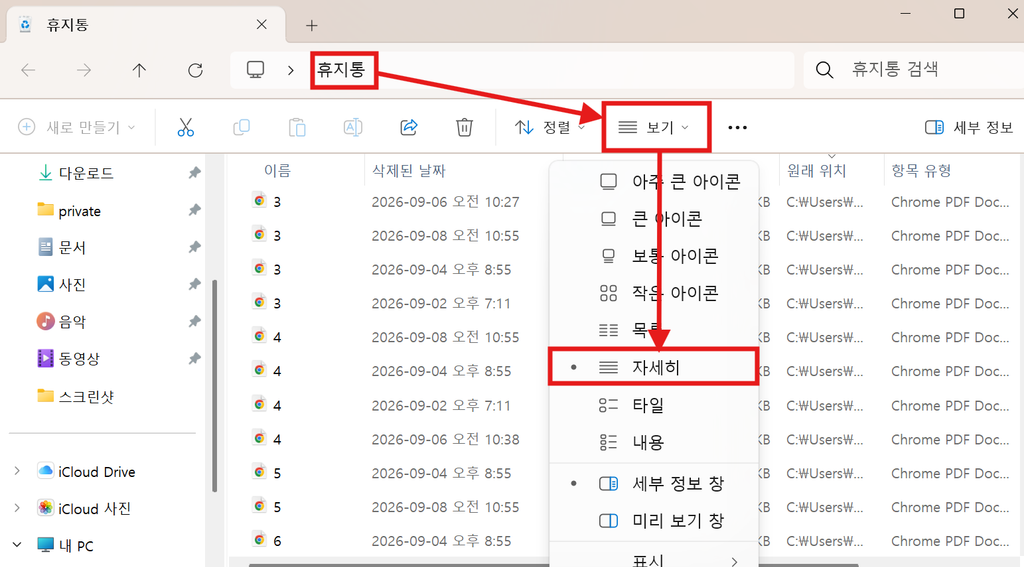Screen dimensions: 1024x567
Task: Click the pin icon next to 음악
Action: tap(194, 321)
